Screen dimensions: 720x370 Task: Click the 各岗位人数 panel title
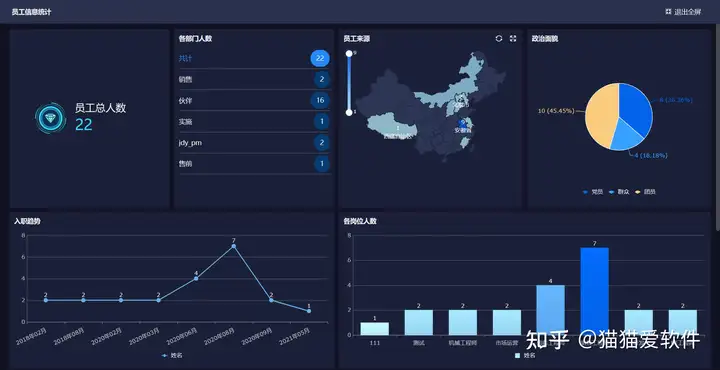click(360, 221)
